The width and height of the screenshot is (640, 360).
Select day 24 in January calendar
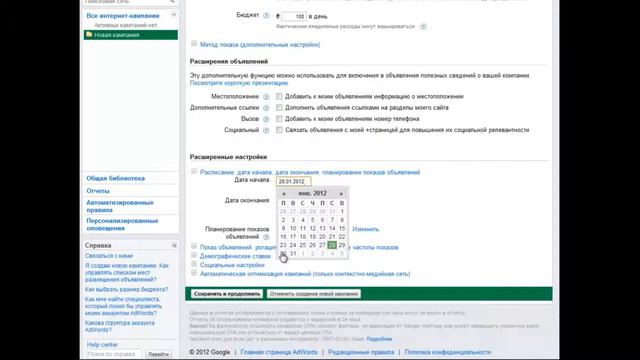(x=293, y=245)
